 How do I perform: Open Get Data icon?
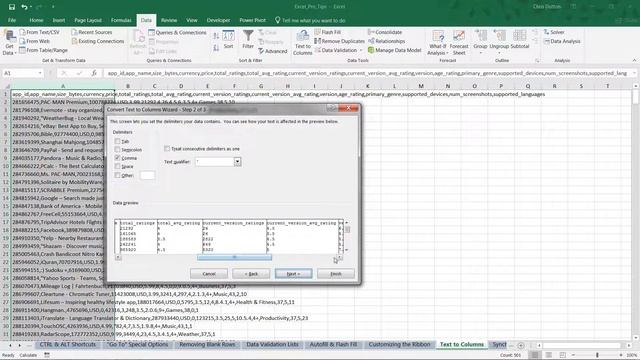(9, 42)
